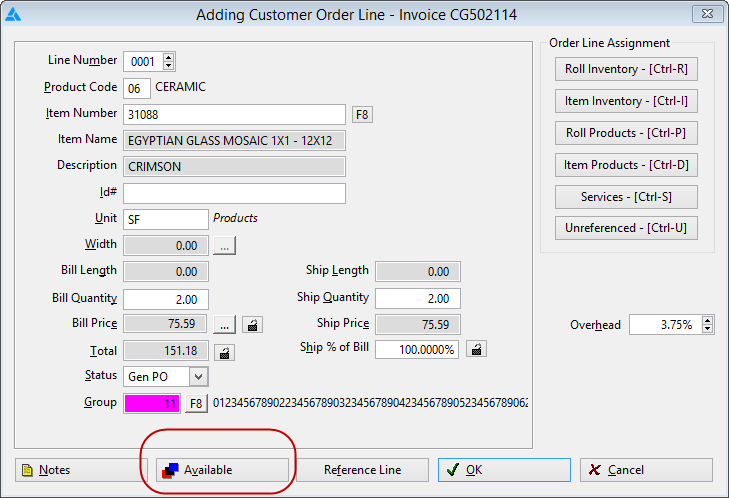
Task: Open Notes with the notepad icon
Action: [x=81, y=470]
